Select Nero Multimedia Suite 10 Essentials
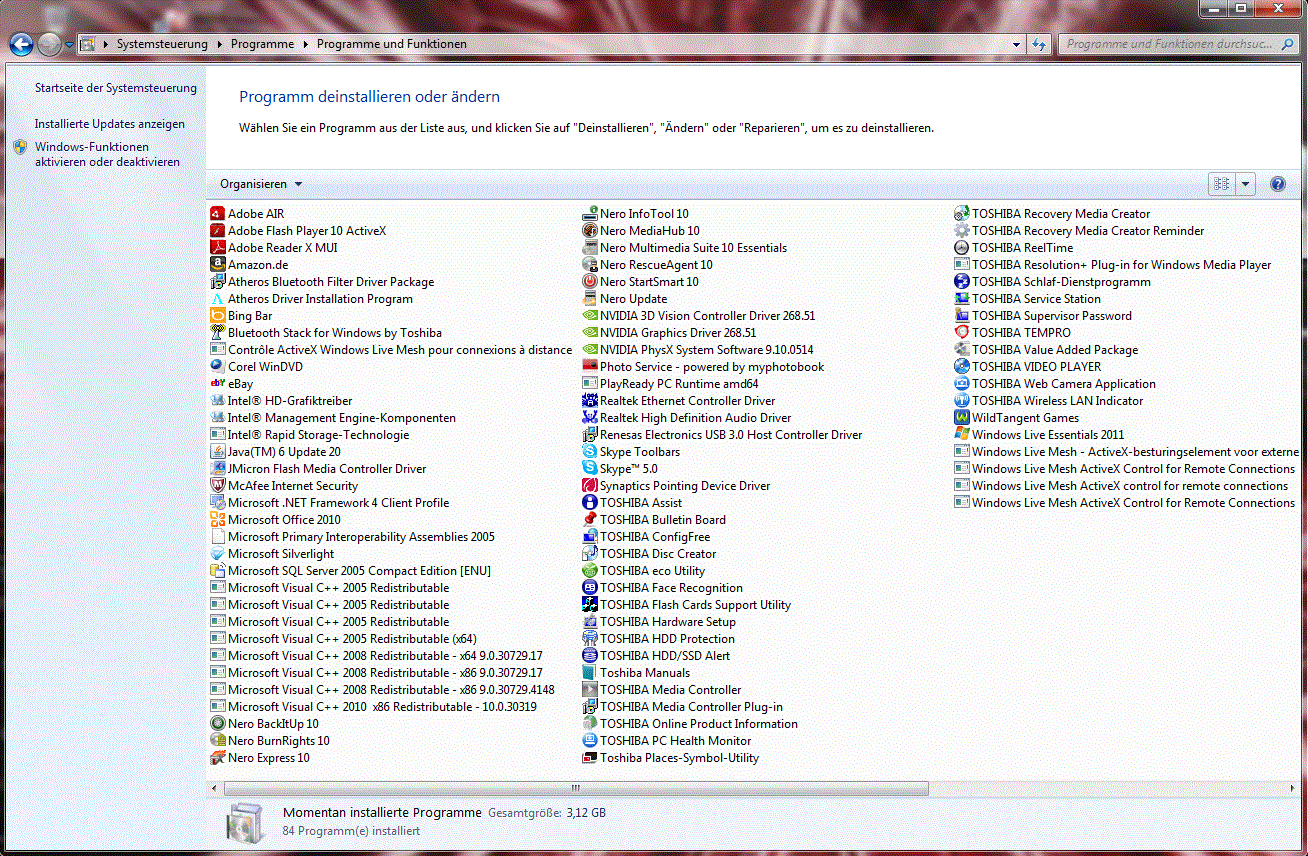This screenshot has height=856, width=1308. (x=686, y=248)
